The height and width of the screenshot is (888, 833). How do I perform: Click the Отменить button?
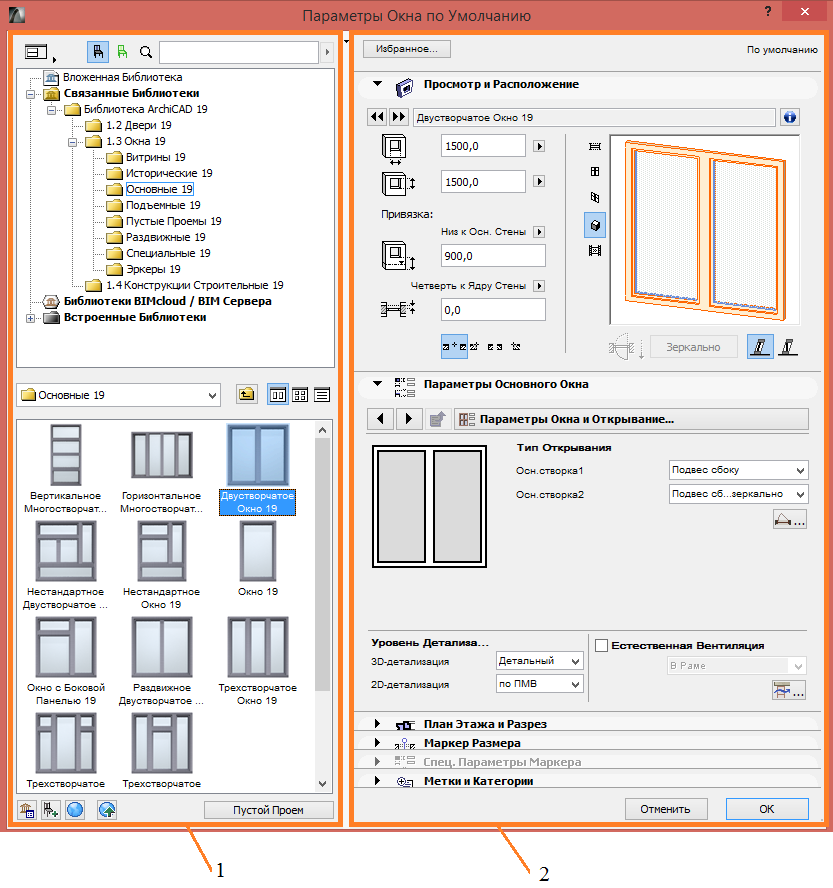666,809
